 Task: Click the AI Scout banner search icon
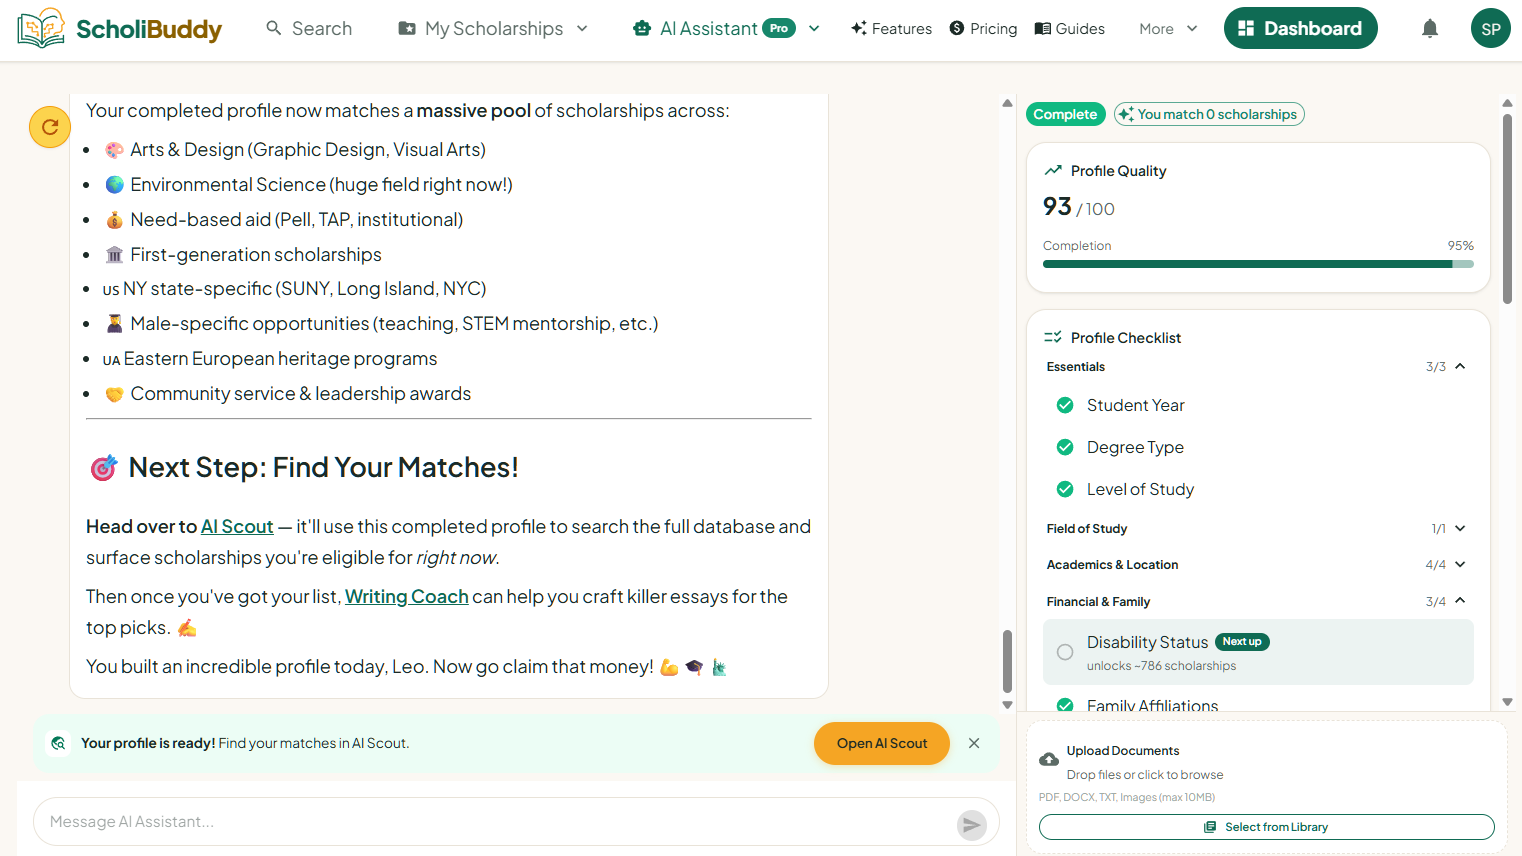[59, 743]
